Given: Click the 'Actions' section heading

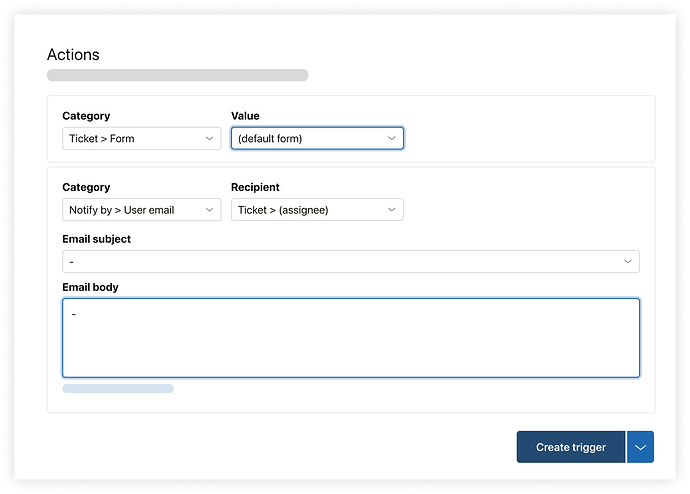Looking at the screenshot, I should pyautogui.click(x=73, y=55).
